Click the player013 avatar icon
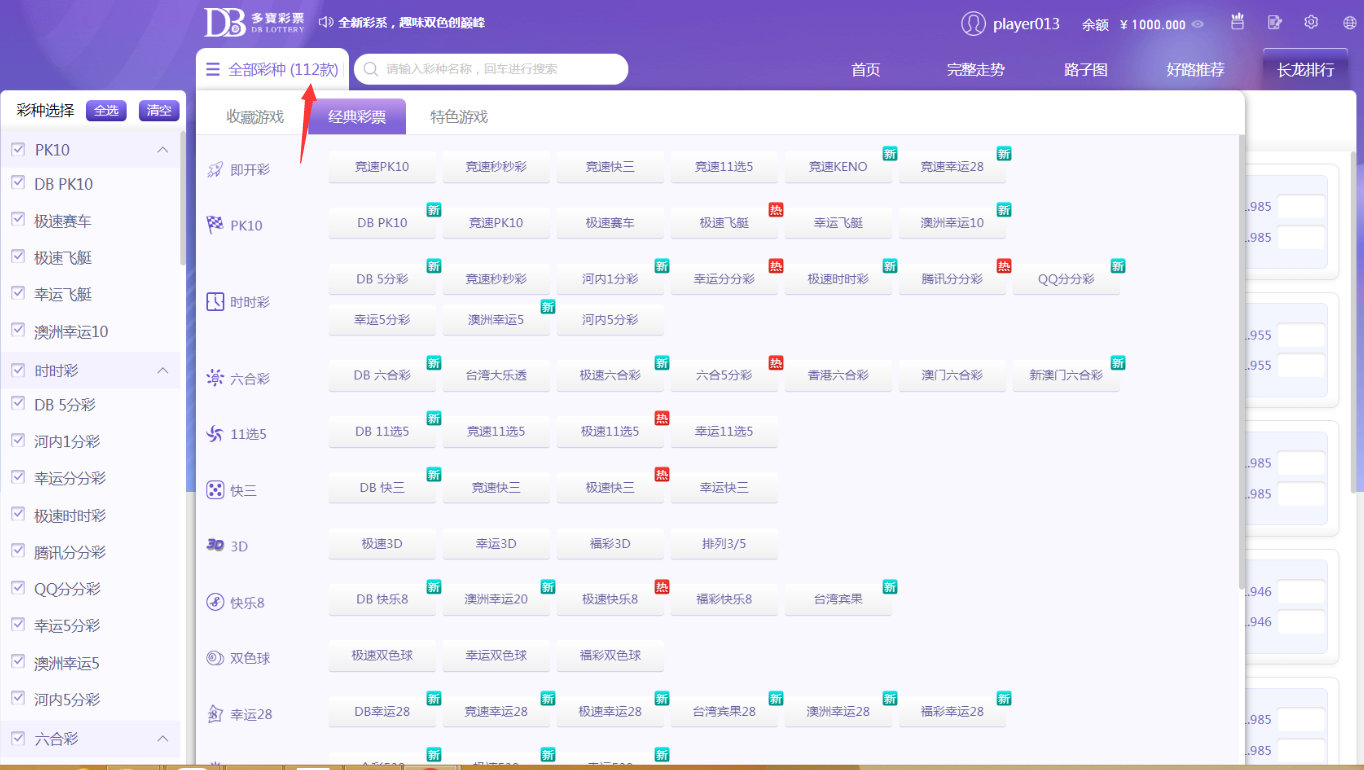 (973, 24)
